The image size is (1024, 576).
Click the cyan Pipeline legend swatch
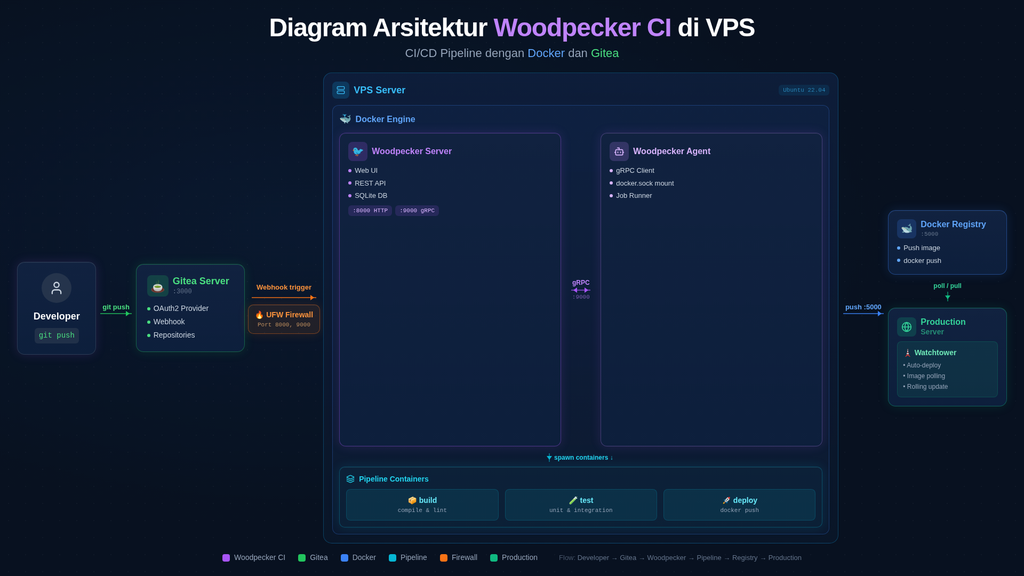[392, 558]
